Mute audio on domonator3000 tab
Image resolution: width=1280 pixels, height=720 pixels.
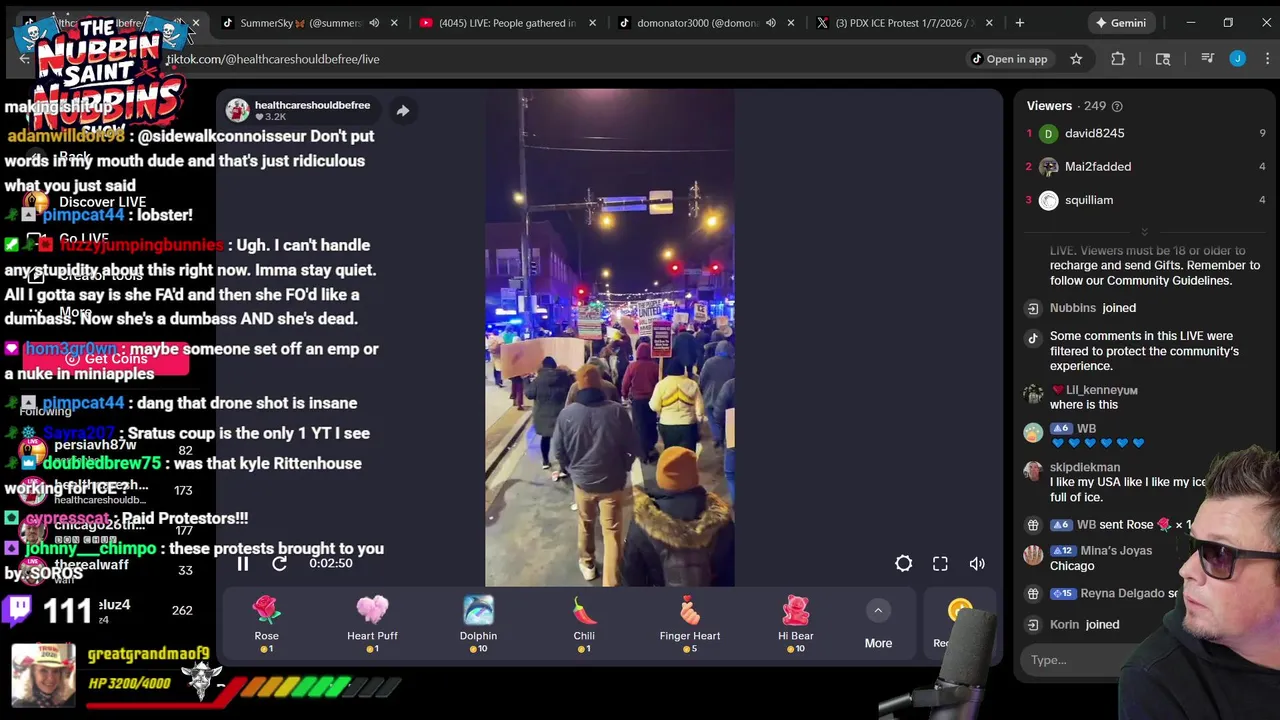click(770, 23)
